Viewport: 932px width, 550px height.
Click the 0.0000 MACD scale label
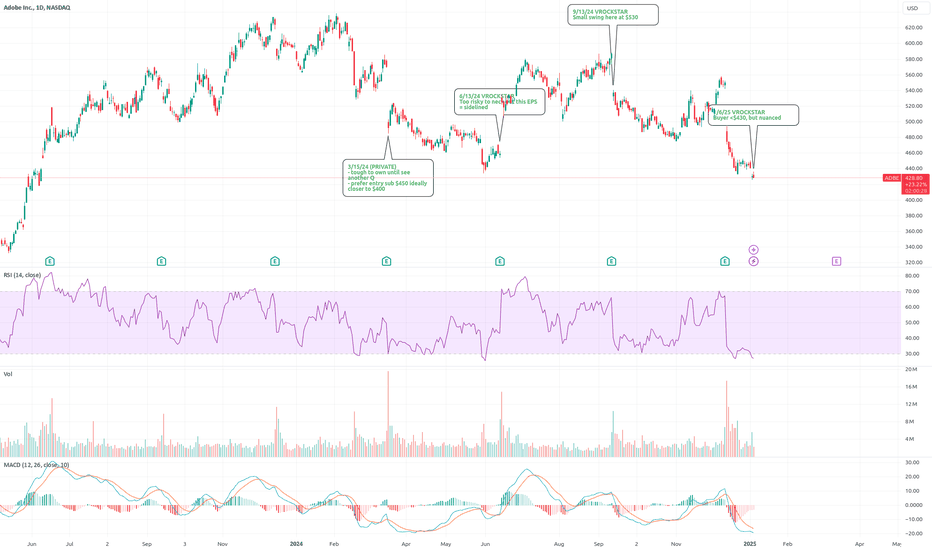913,505
